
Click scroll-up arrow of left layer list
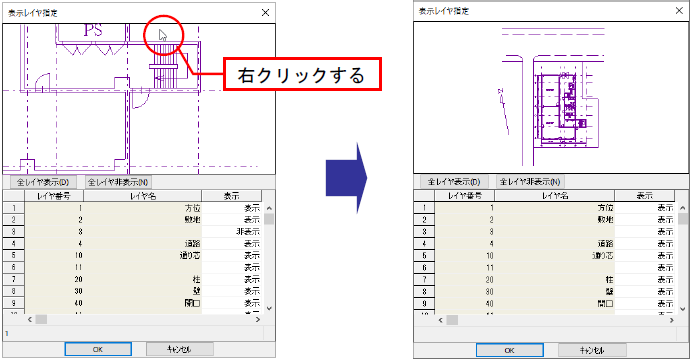(269, 208)
